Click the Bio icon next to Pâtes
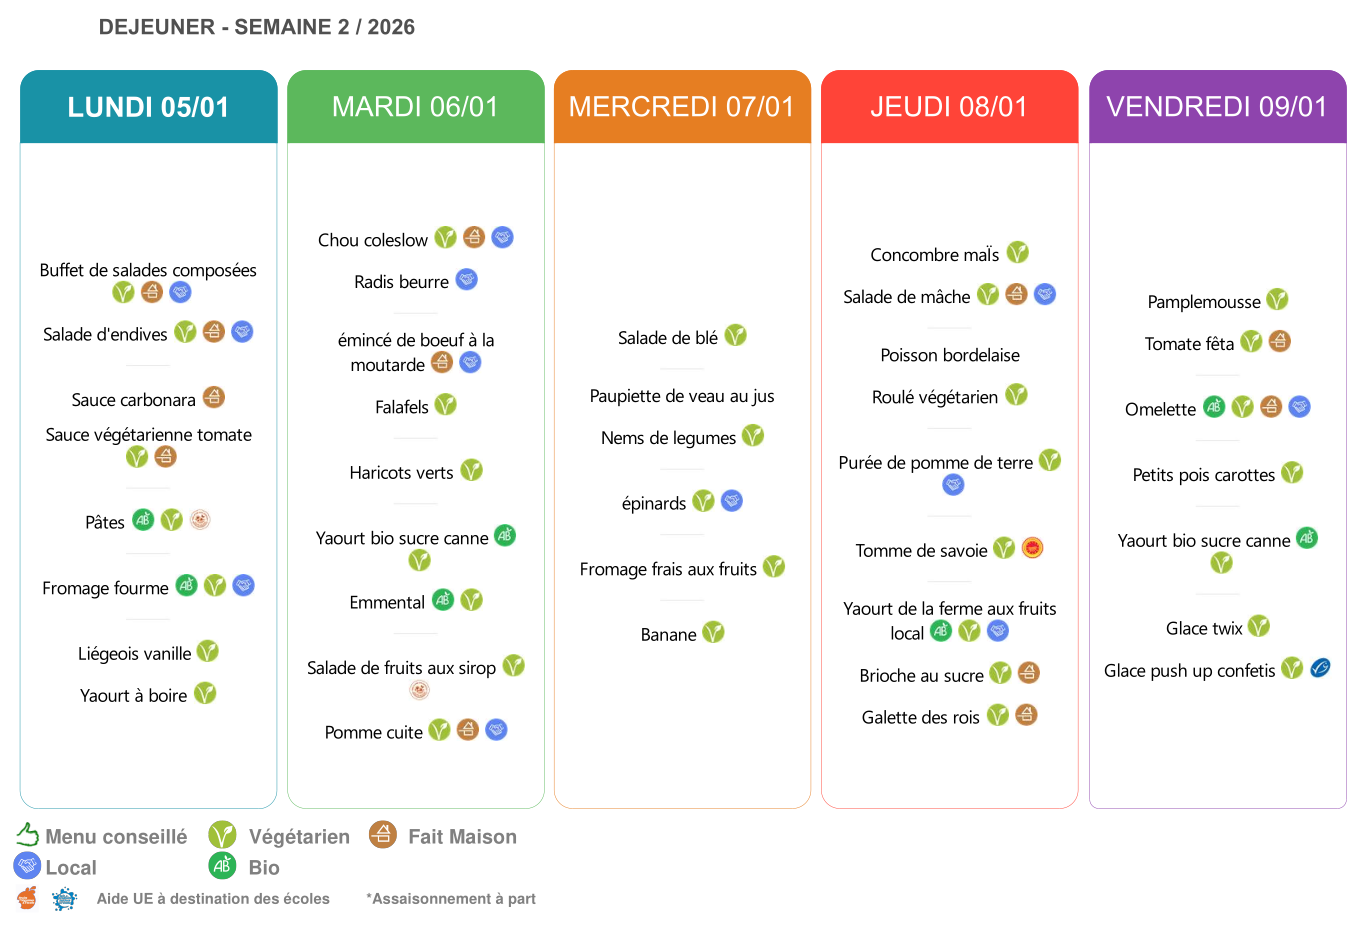Screen dimensions: 1354x950 (x=144, y=520)
